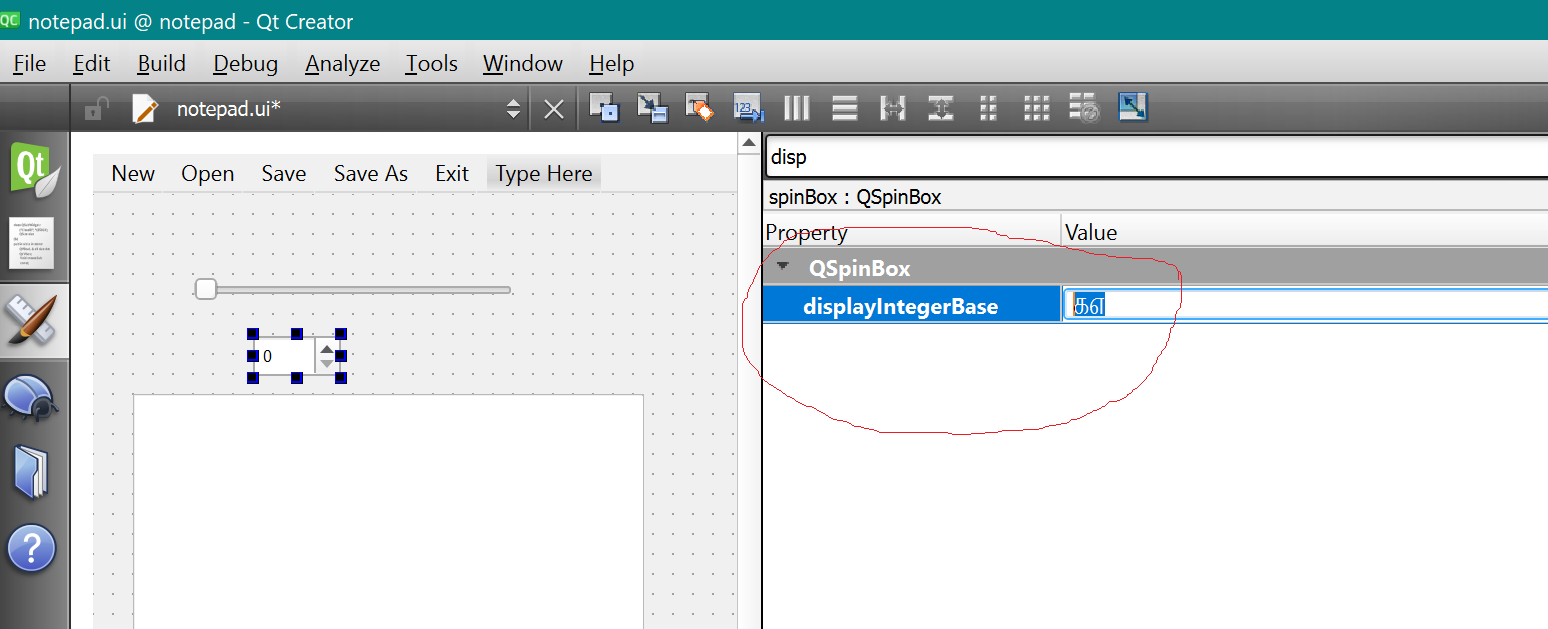Collapse the QSpinBox property group
Screen dimensions: 1548x629
pos(784,267)
